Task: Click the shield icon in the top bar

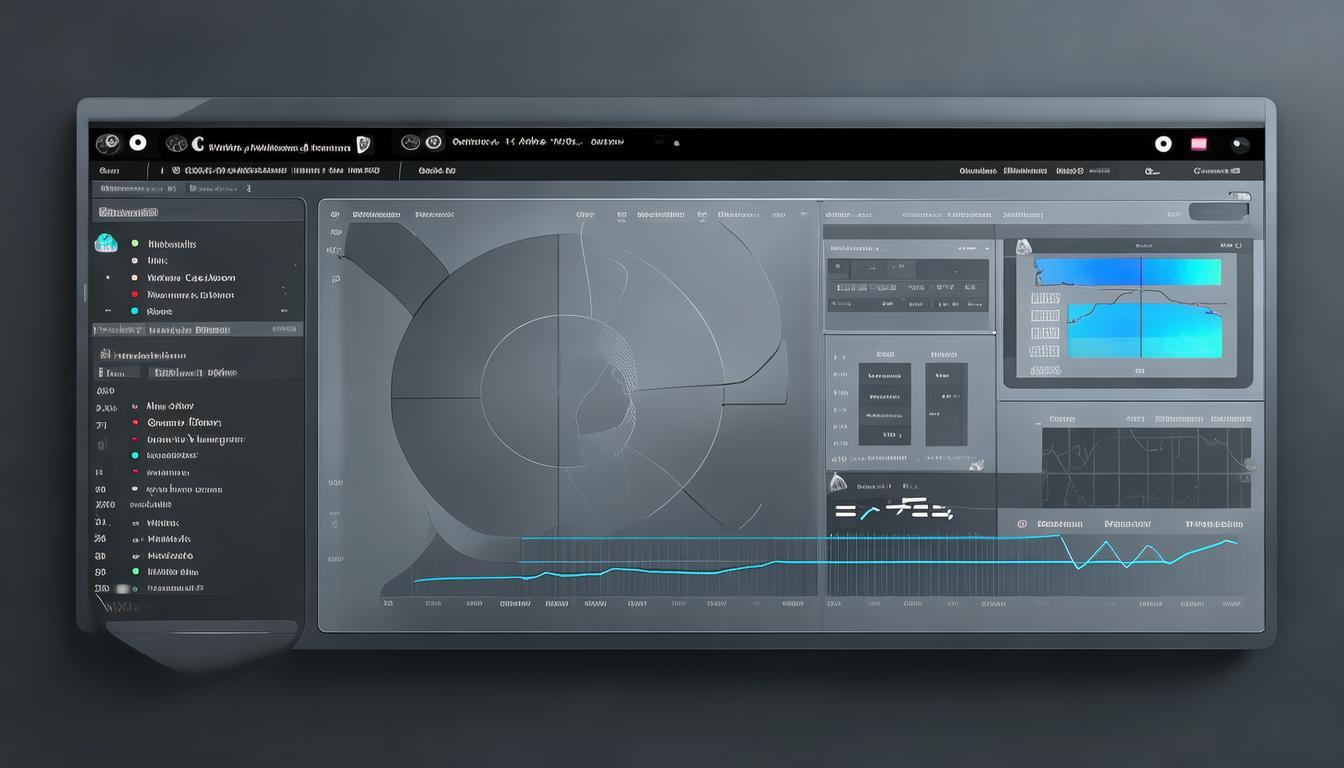Action: (x=363, y=144)
